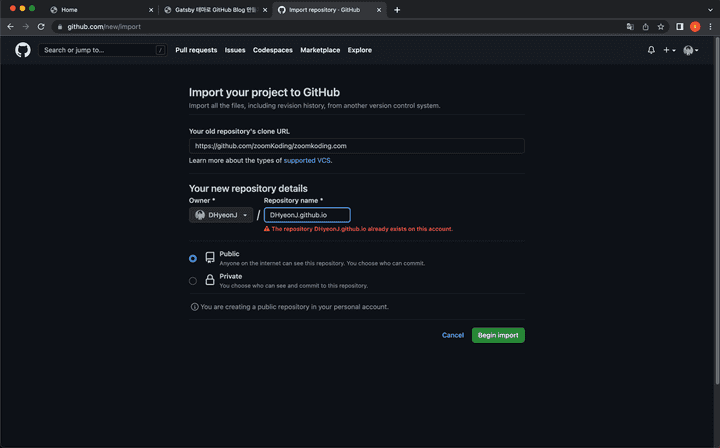Click the GitHub Octocat logo

(x=22, y=50)
